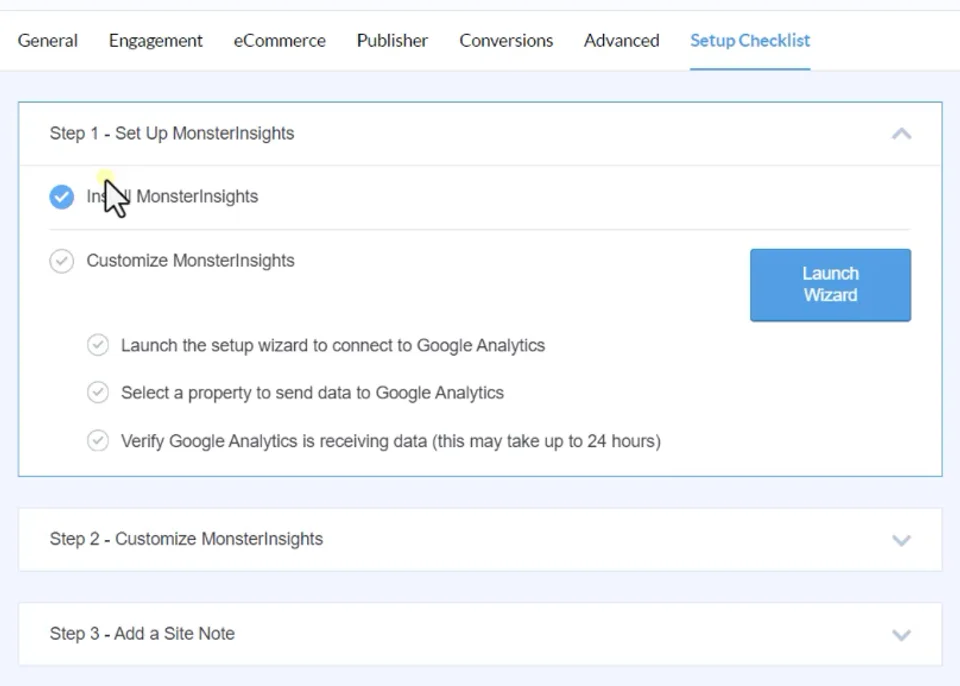The height and width of the screenshot is (686, 960).
Task: Open the eCommerce tab
Action: [x=280, y=40]
